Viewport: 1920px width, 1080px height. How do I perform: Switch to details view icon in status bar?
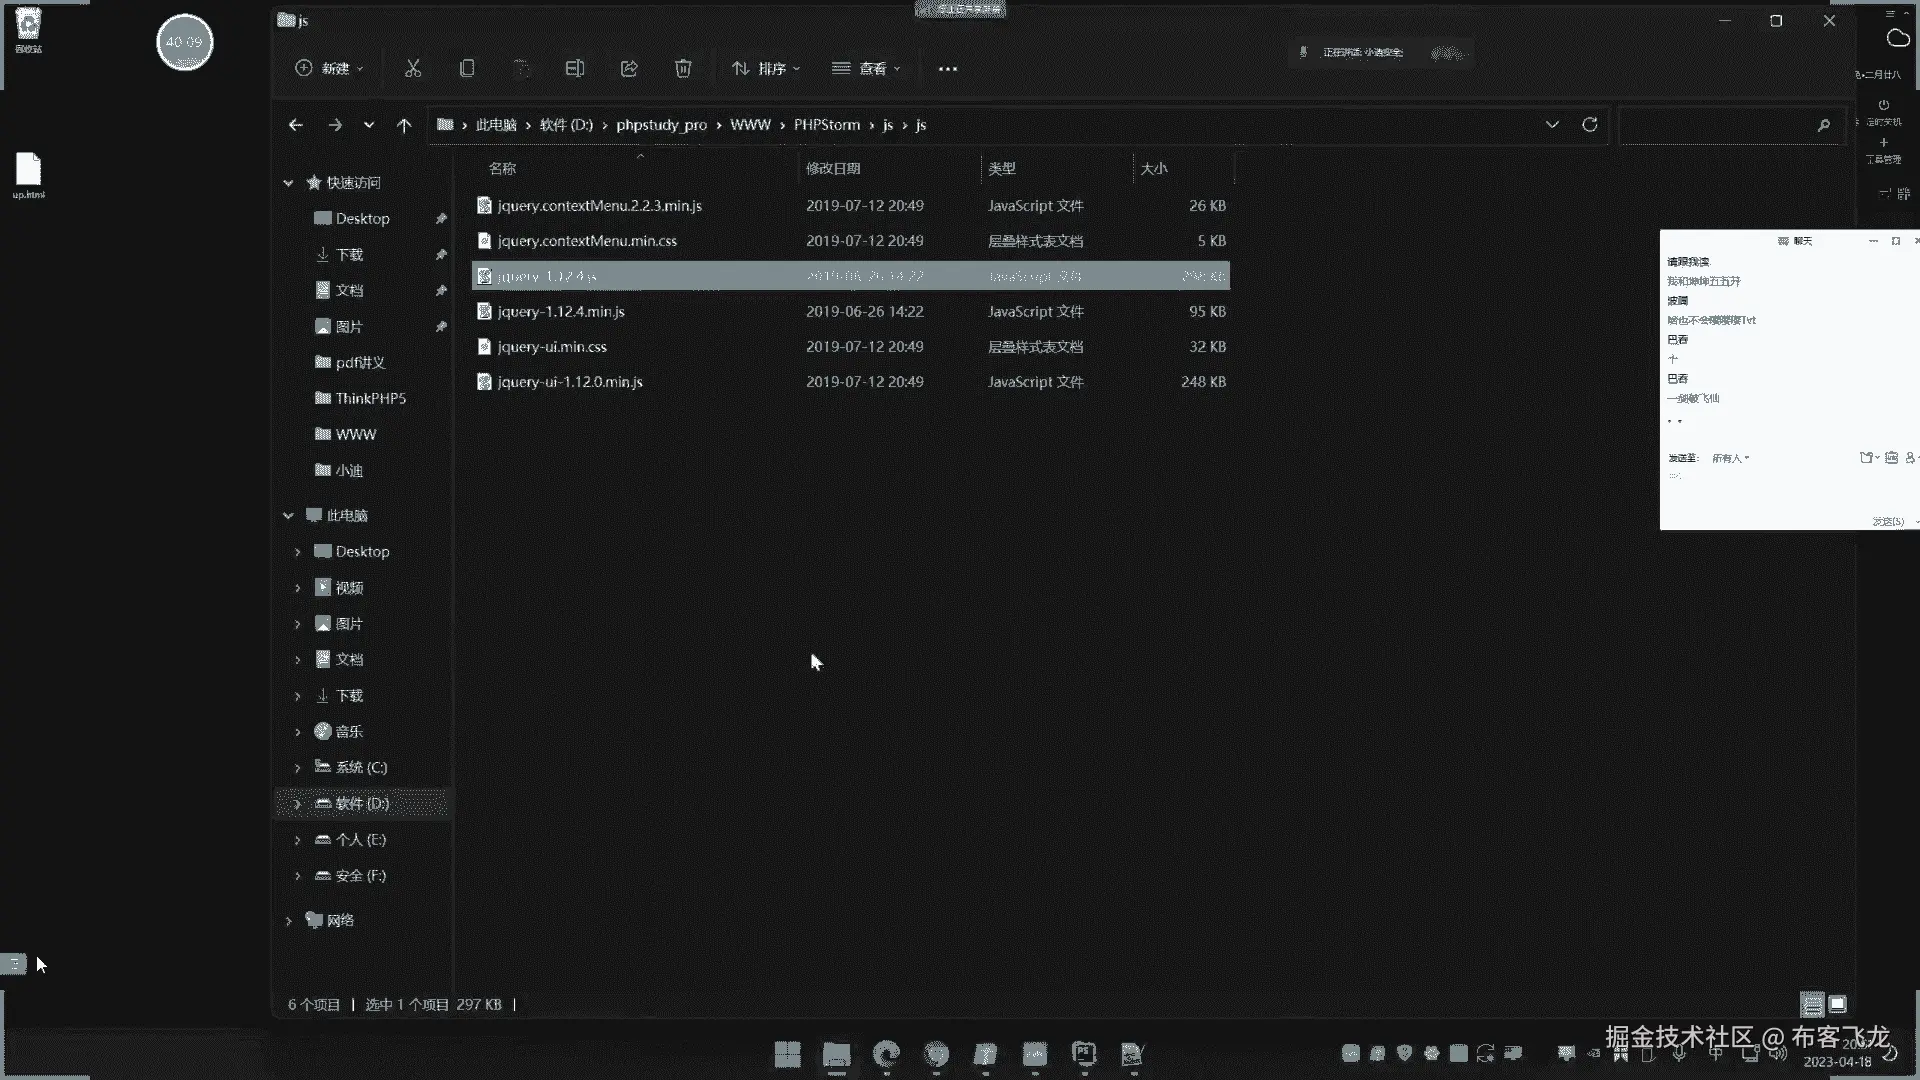click(x=1811, y=1004)
